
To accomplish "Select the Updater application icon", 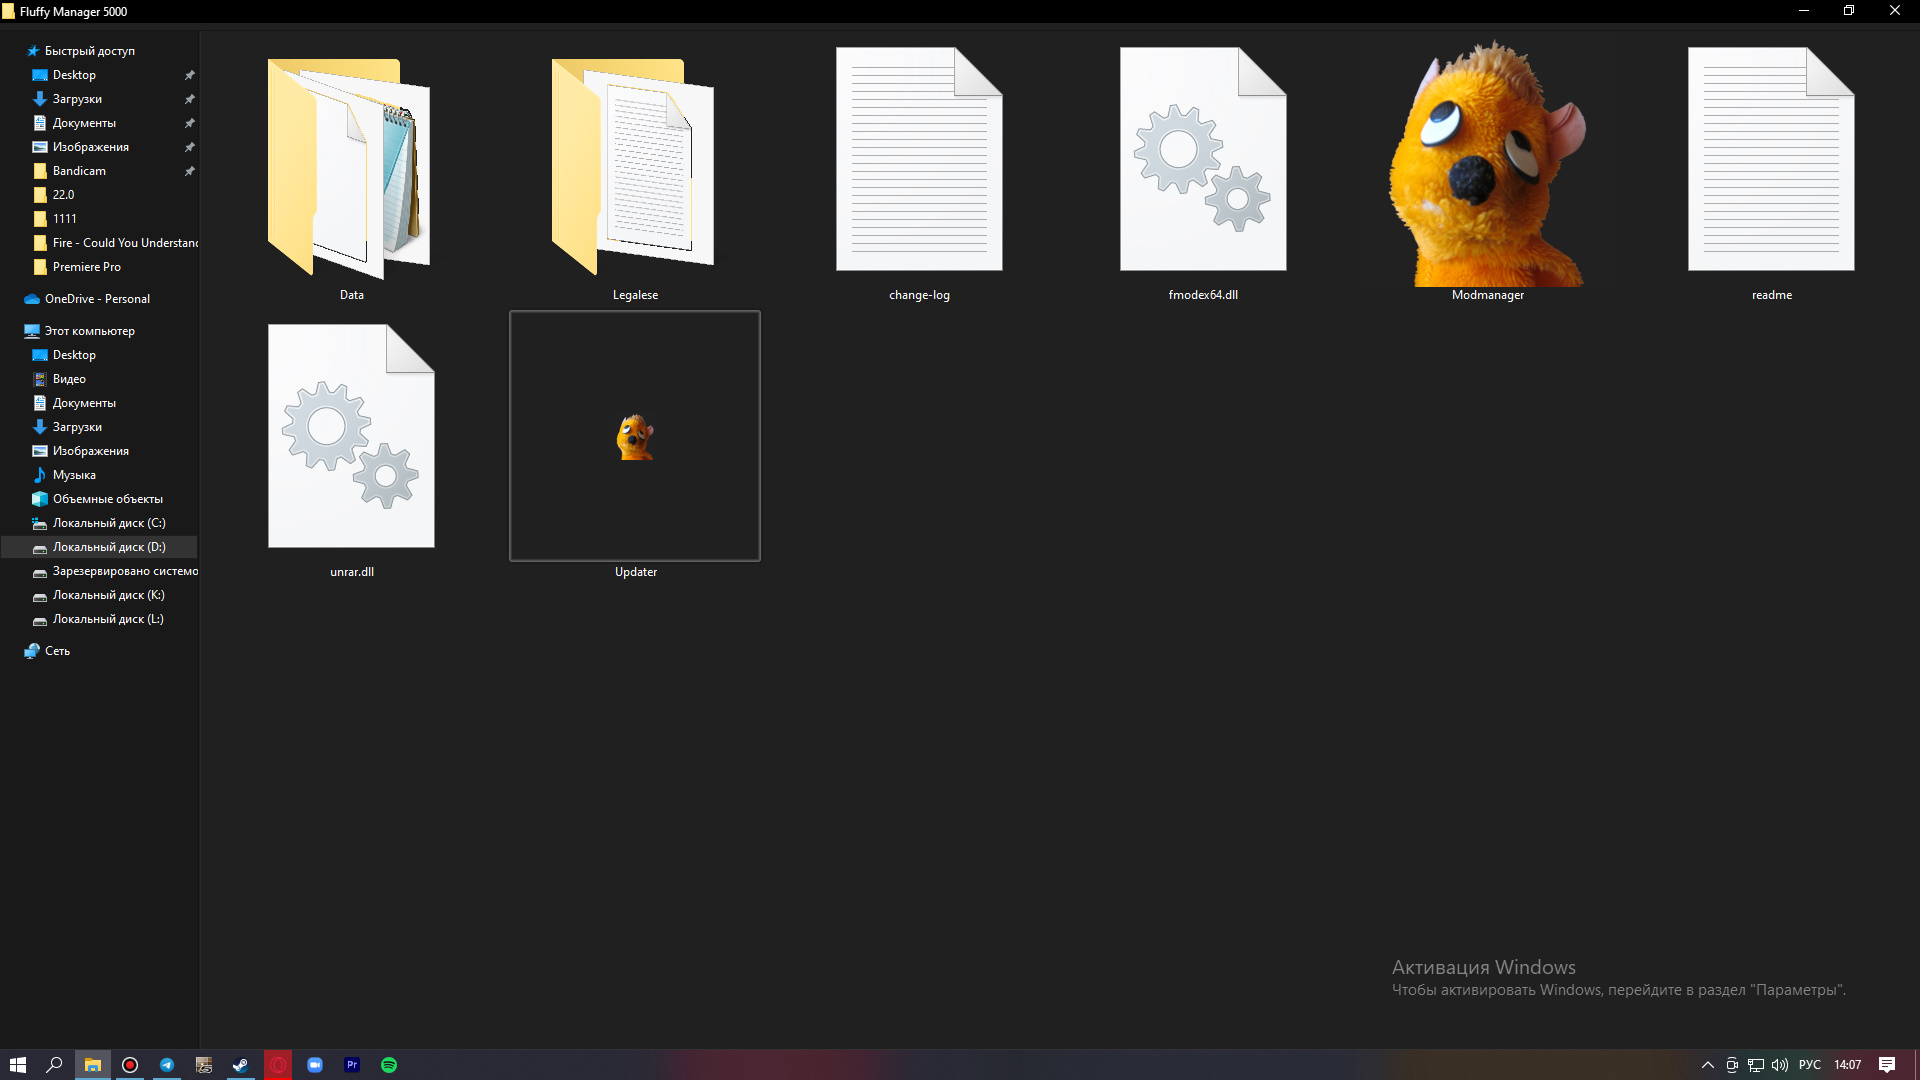I will pyautogui.click(x=635, y=437).
